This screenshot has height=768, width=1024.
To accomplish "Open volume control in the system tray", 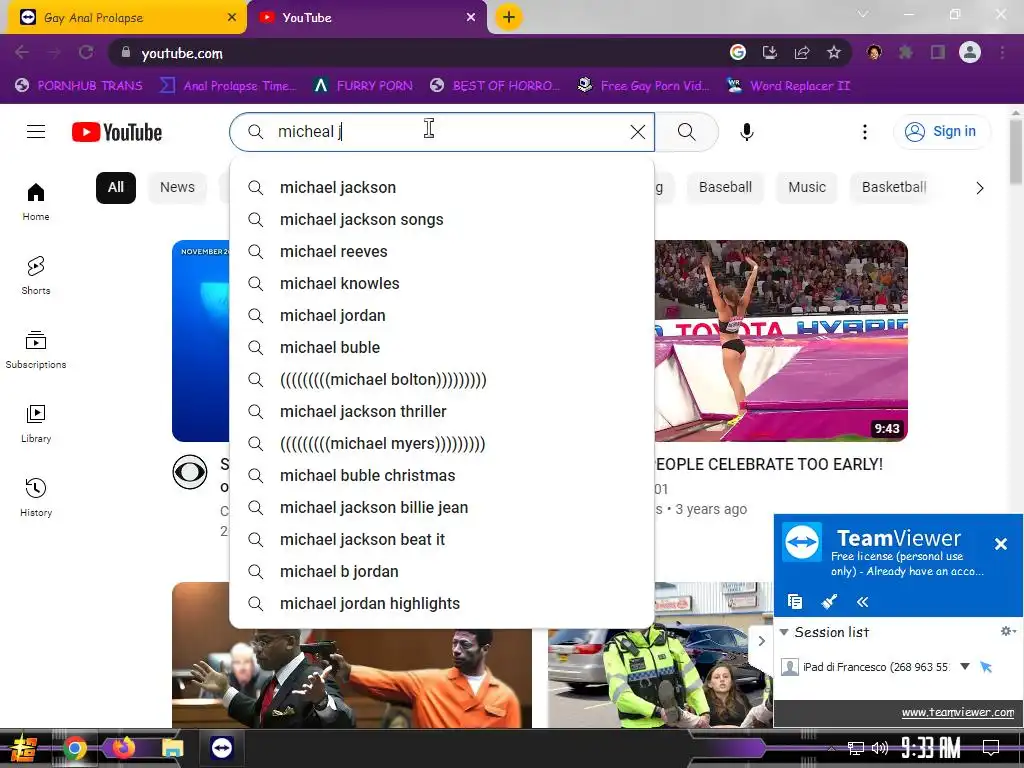I will [x=880, y=748].
